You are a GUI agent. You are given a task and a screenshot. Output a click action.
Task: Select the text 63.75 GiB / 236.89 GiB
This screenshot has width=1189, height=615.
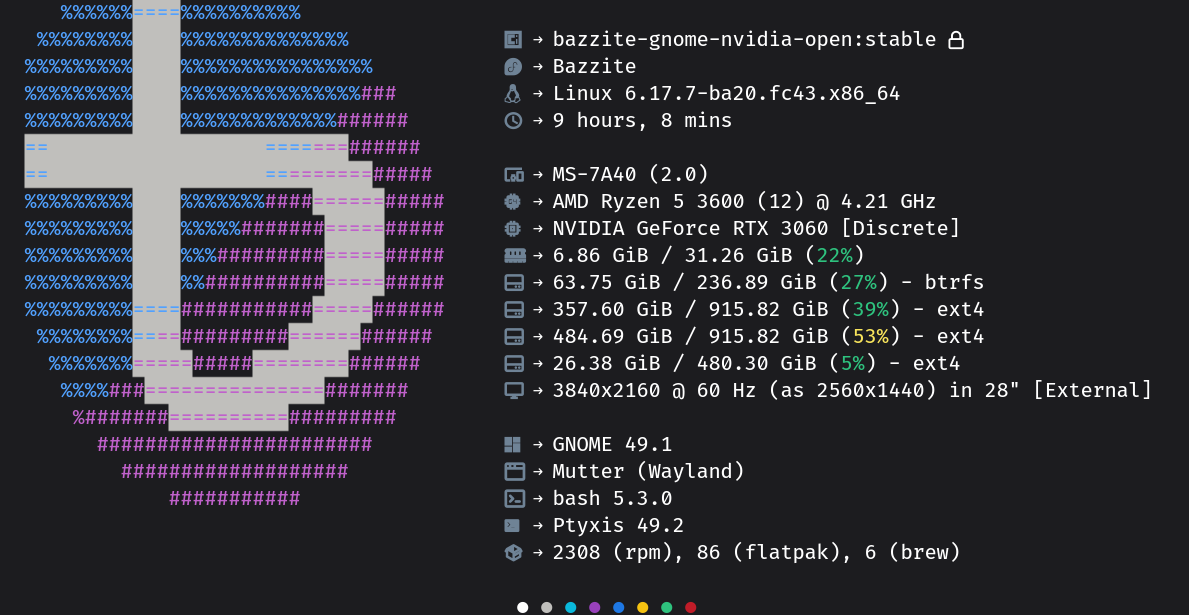(x=685, y=283)
